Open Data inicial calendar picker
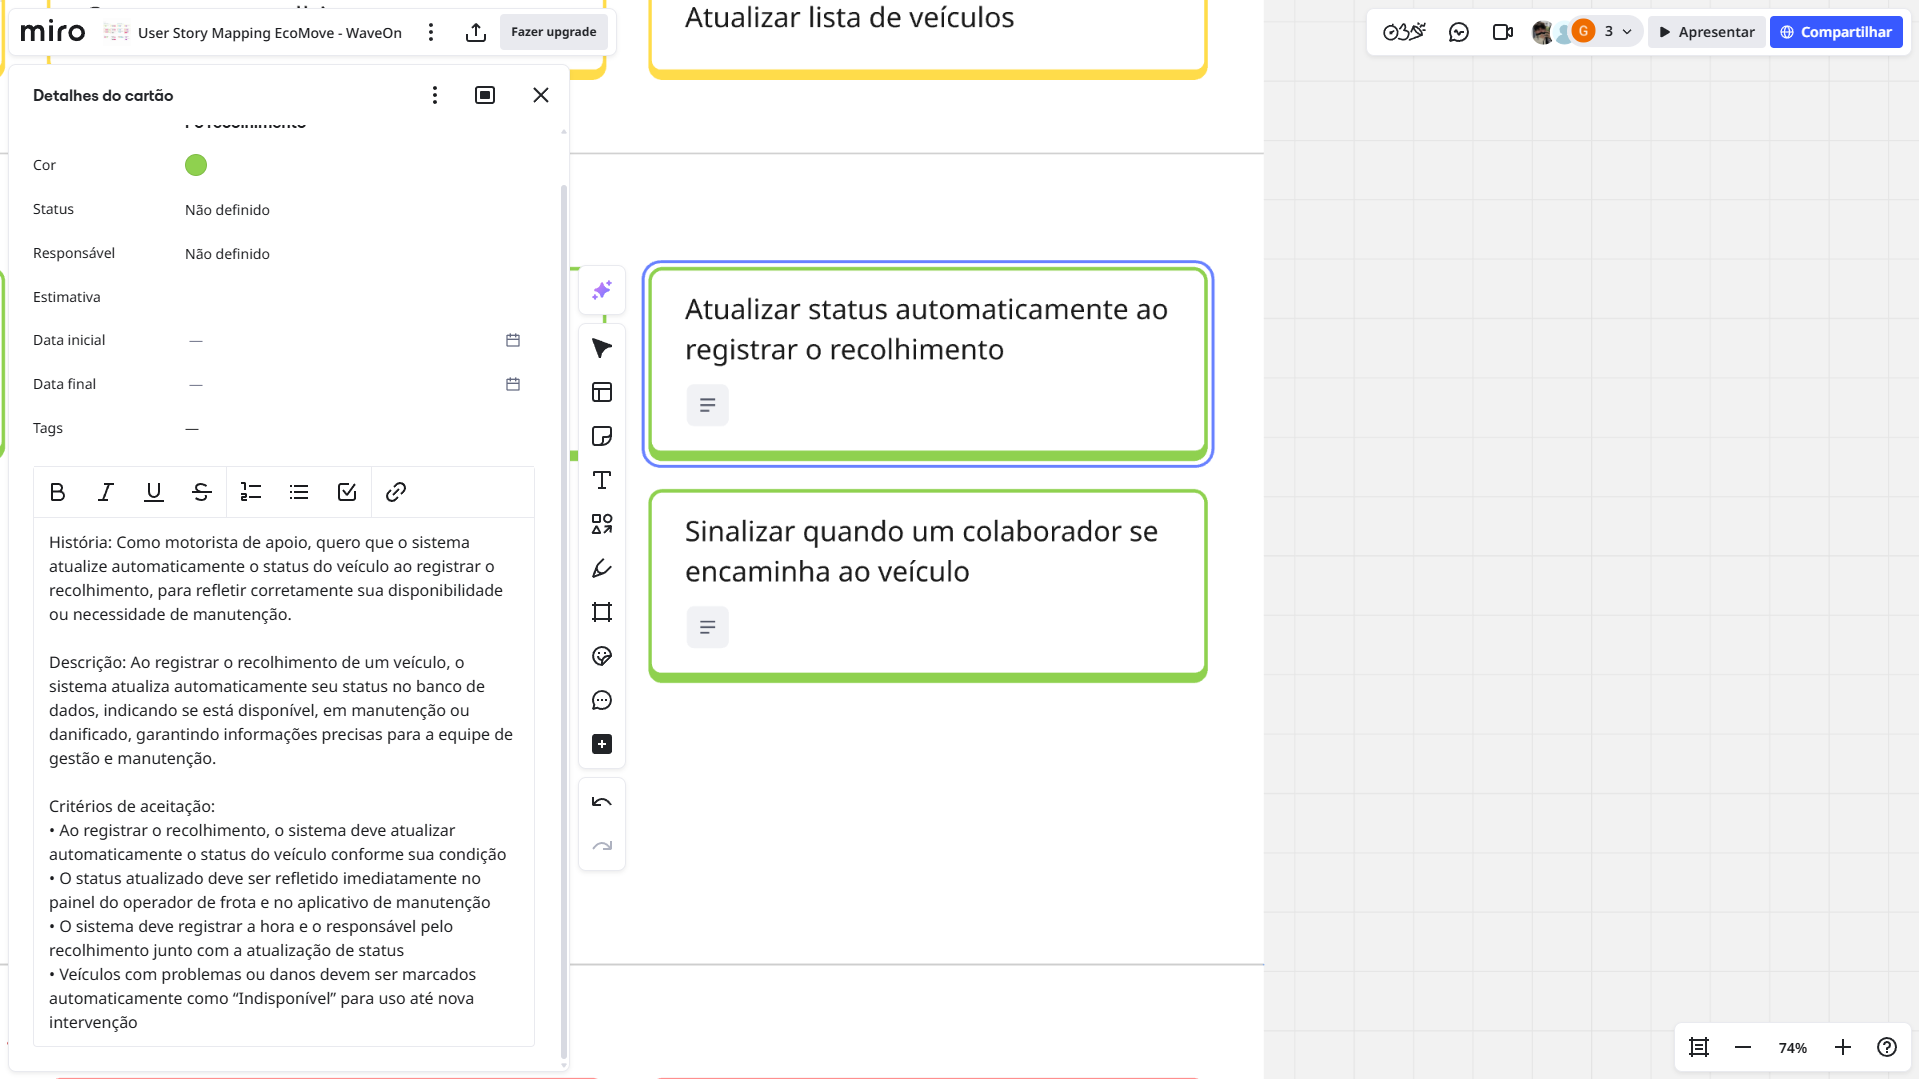The image size is (1919, 1079). coord(513,340)
